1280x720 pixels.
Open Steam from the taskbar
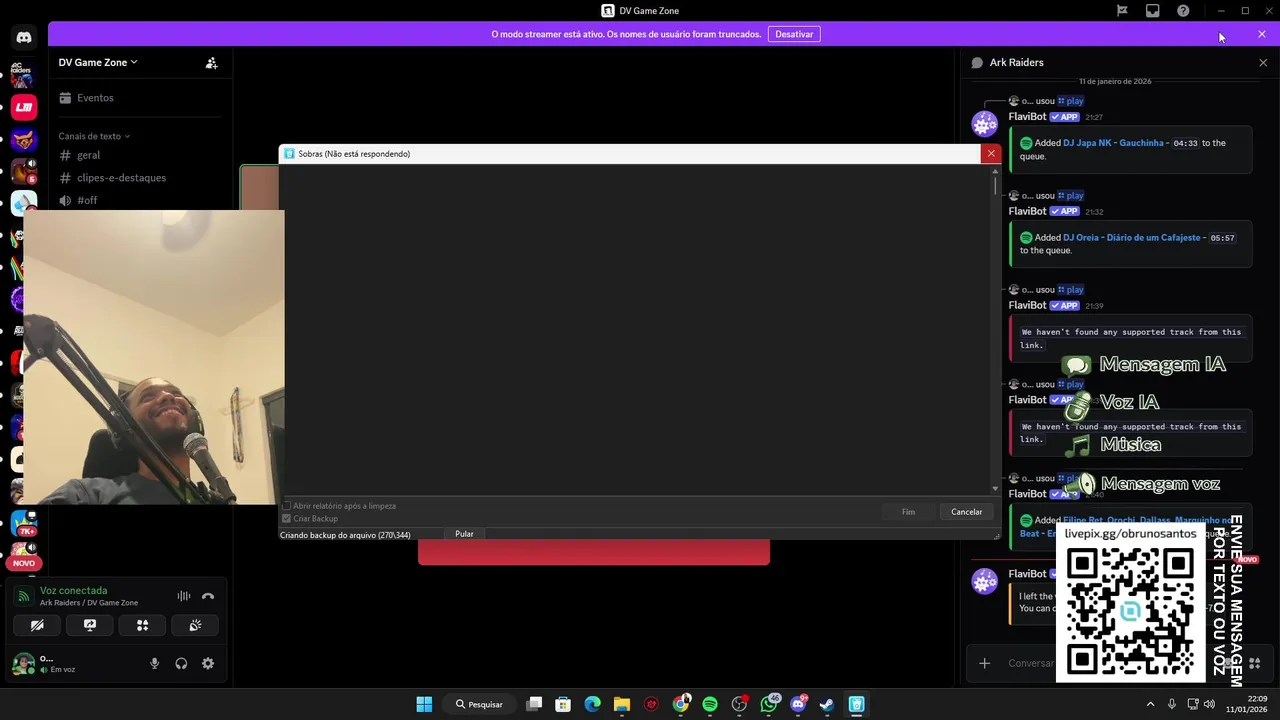click(827, 704)
